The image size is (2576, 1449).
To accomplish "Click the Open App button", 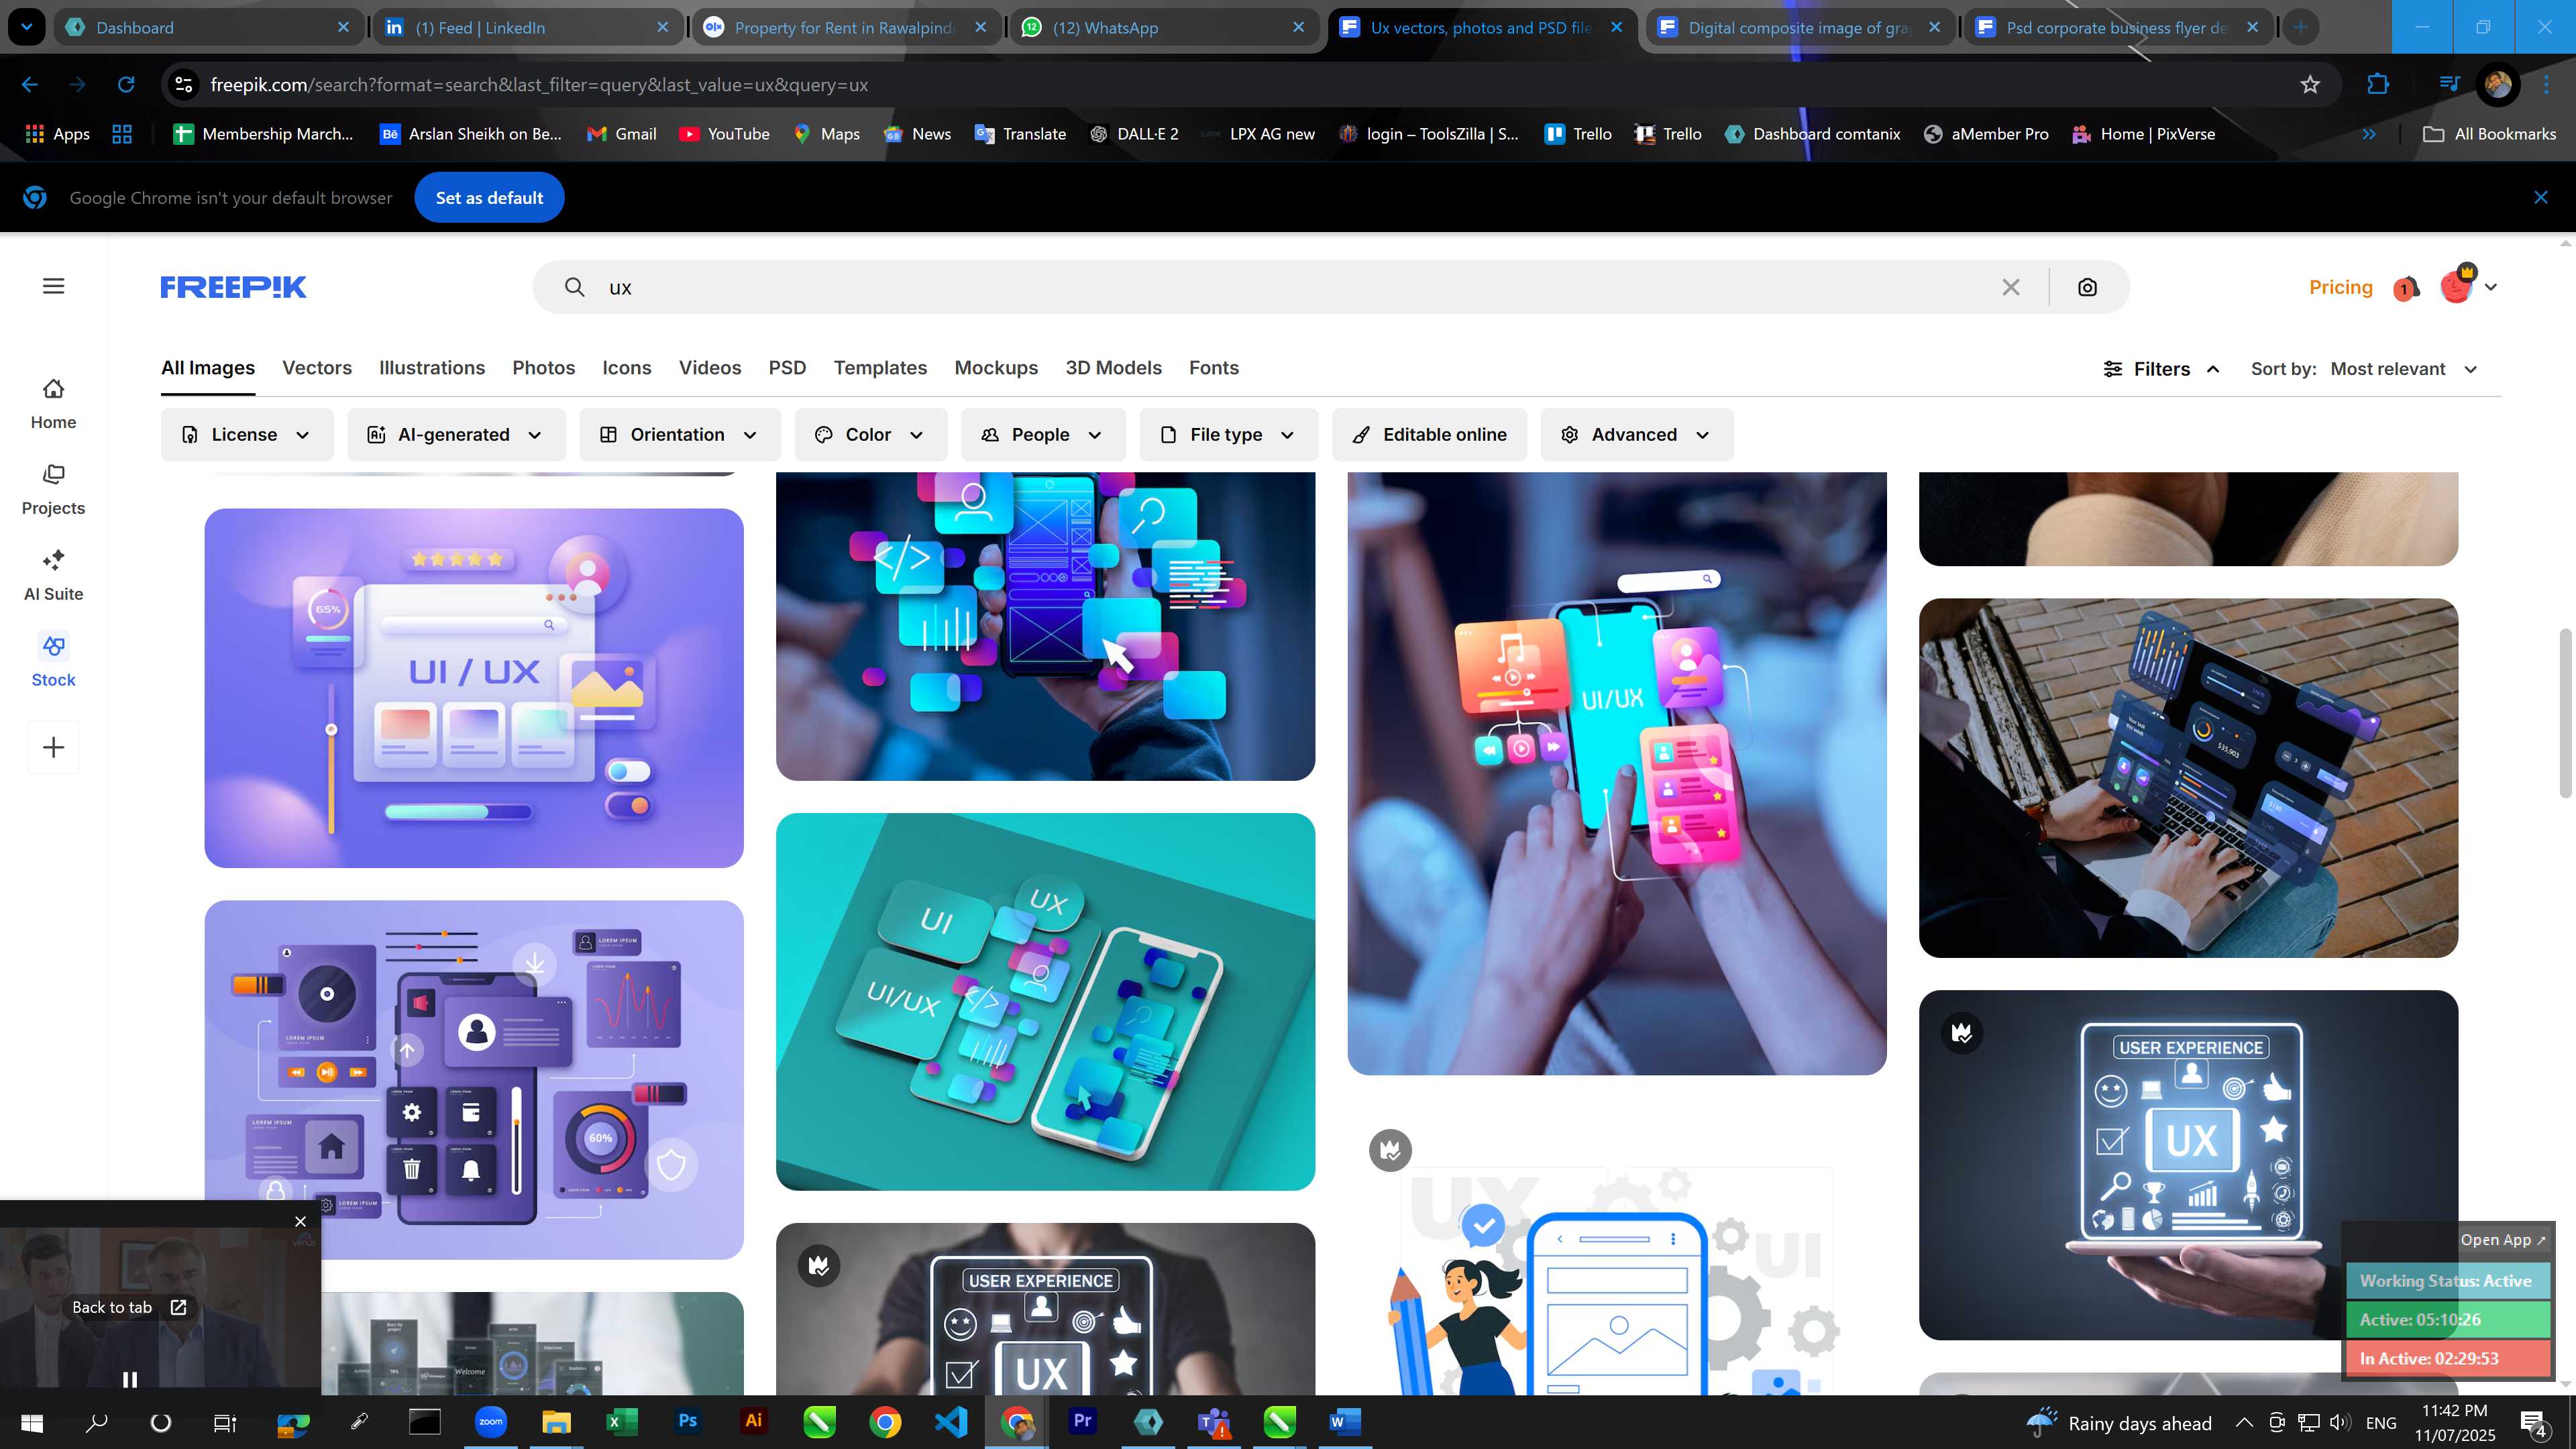I will 2503,1240.
